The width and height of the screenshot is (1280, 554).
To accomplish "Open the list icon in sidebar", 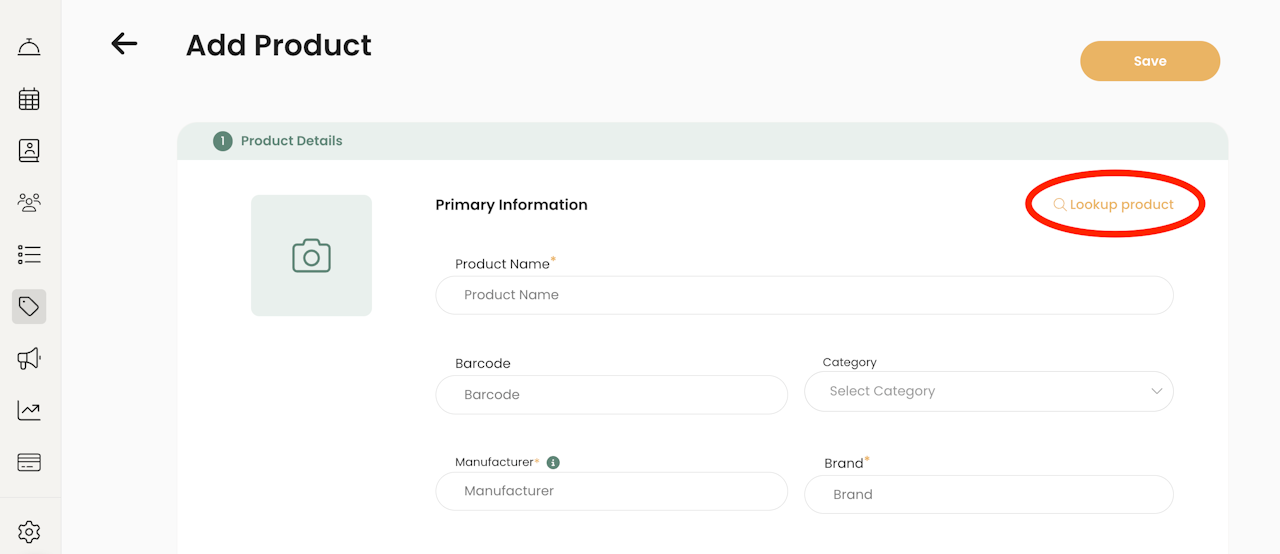I will 29,254.
